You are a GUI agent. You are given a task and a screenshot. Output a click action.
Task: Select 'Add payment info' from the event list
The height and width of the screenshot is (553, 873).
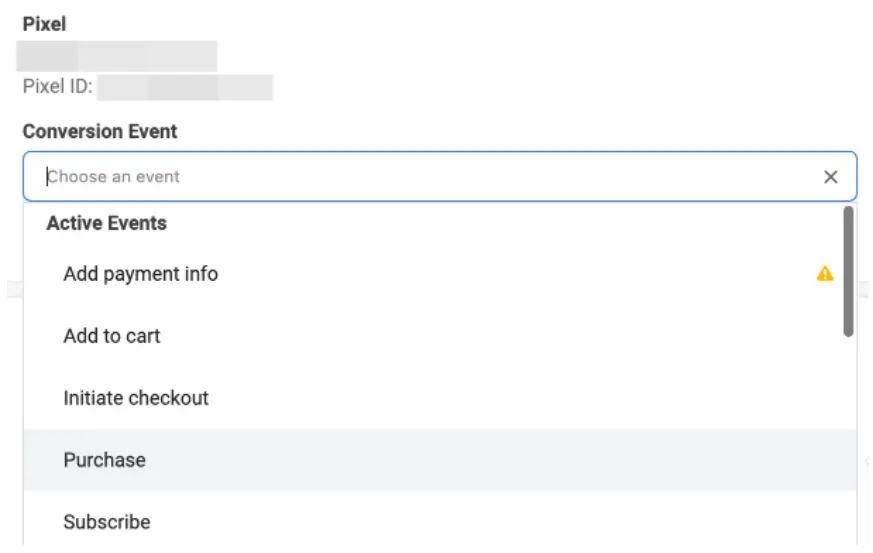coord(140,274)
